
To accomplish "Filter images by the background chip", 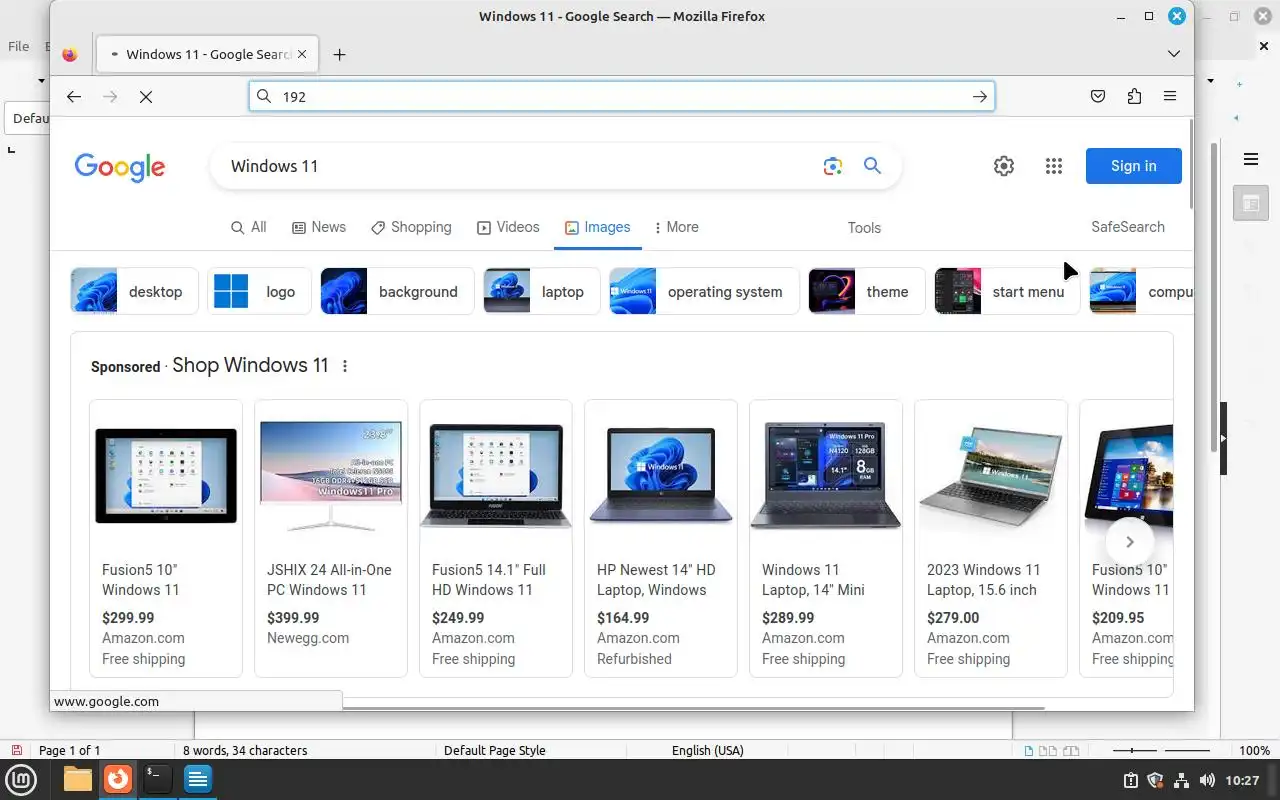I will 397,292.
